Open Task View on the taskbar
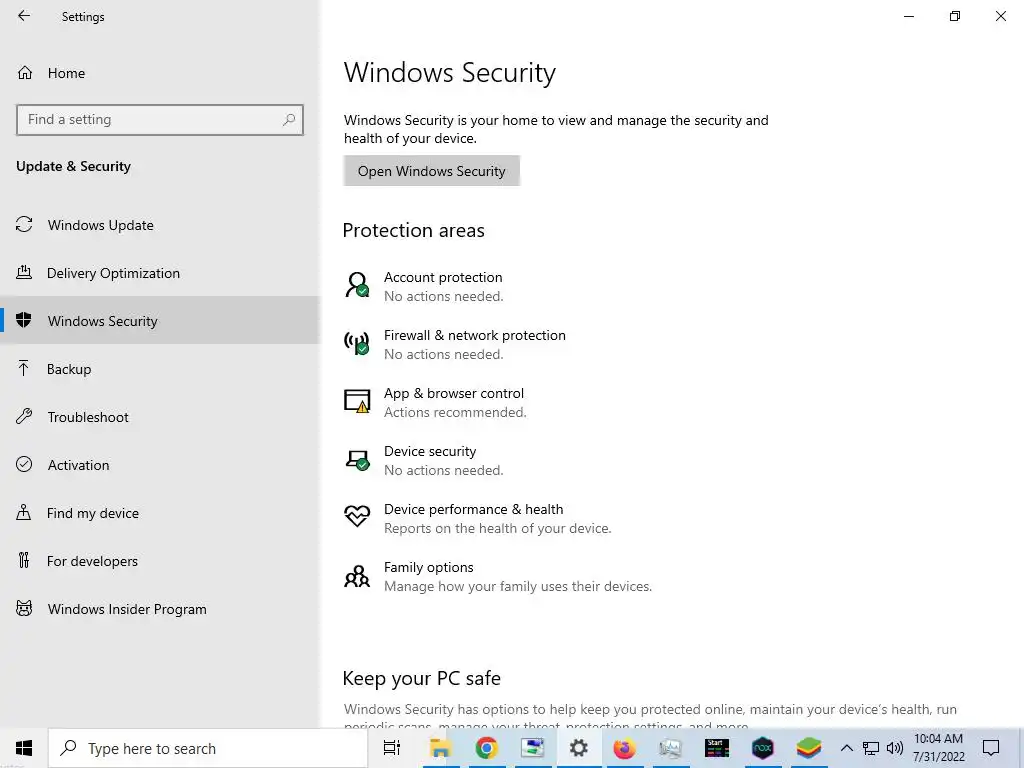Image resolution: width=1024 pixels, height=768 pixels. pyautogui.click(x=392, y=748)
